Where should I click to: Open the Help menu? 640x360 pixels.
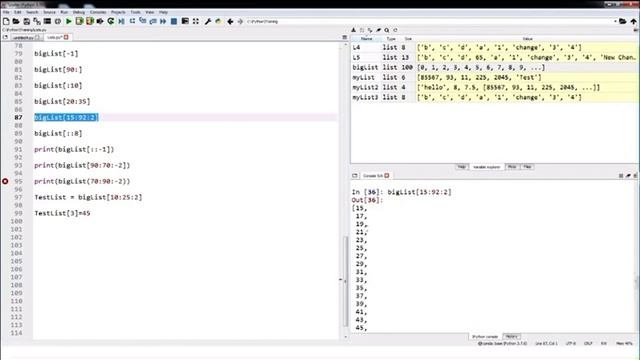click(x=163, y=12)
